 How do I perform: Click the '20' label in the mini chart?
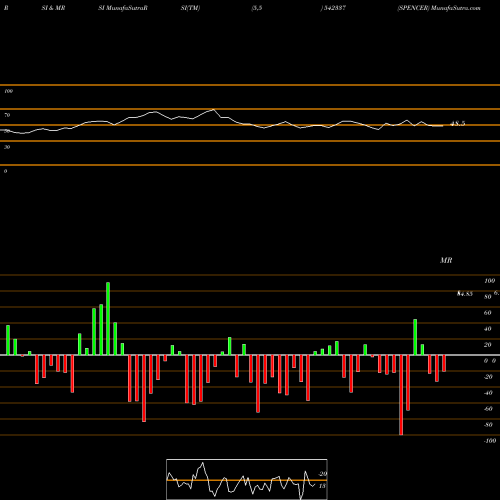tap(323, 474)
